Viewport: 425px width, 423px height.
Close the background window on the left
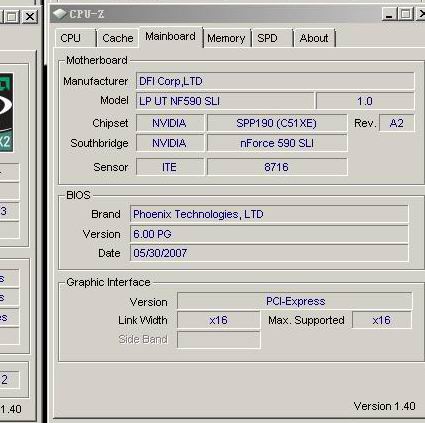[x=30, y=16]
